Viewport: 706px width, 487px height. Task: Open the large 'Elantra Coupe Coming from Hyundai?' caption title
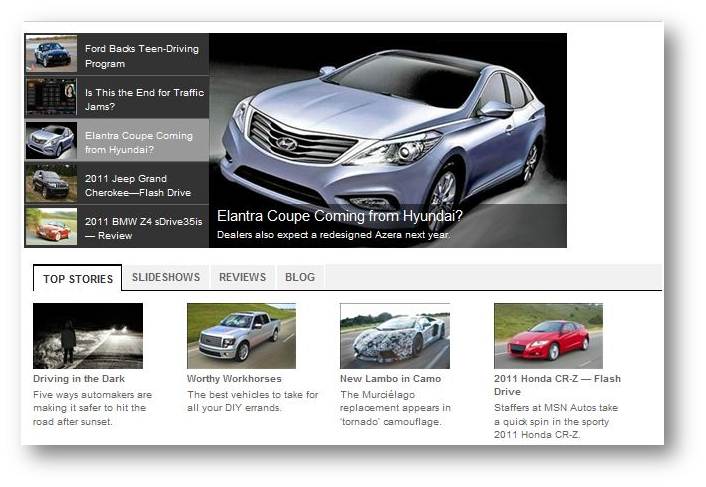point(339,216)
